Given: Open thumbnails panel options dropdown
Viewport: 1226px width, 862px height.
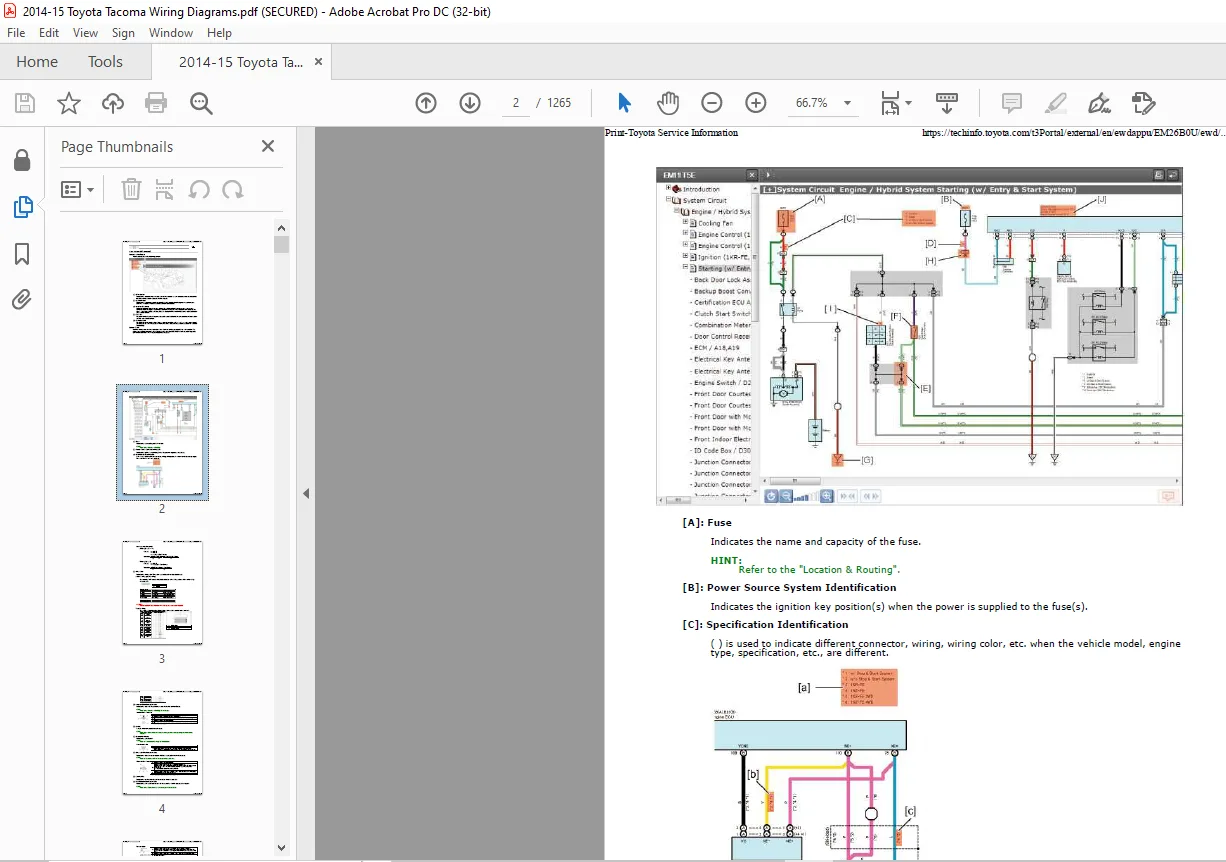Looking at the screenshot, I should tap(77, 189).
